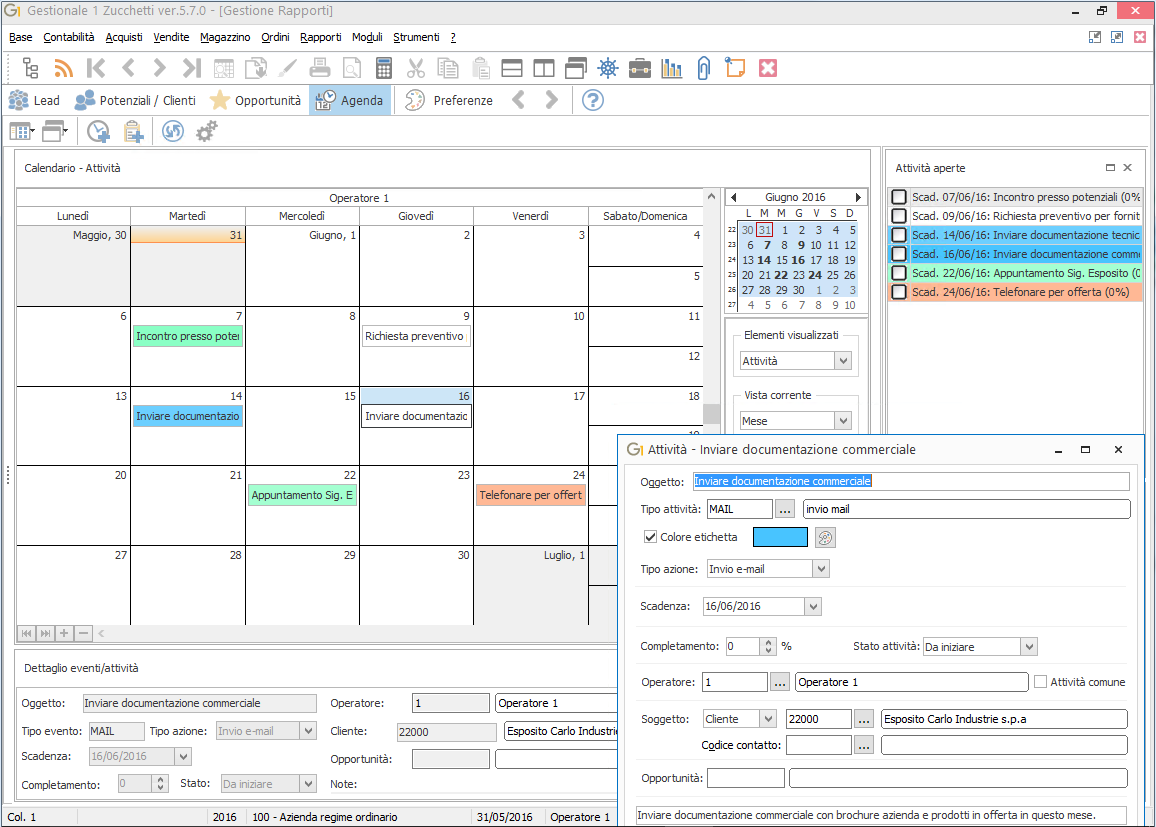
Task: Click the Codice contatto lookup ellipsis button
Action: pos(864,745)
